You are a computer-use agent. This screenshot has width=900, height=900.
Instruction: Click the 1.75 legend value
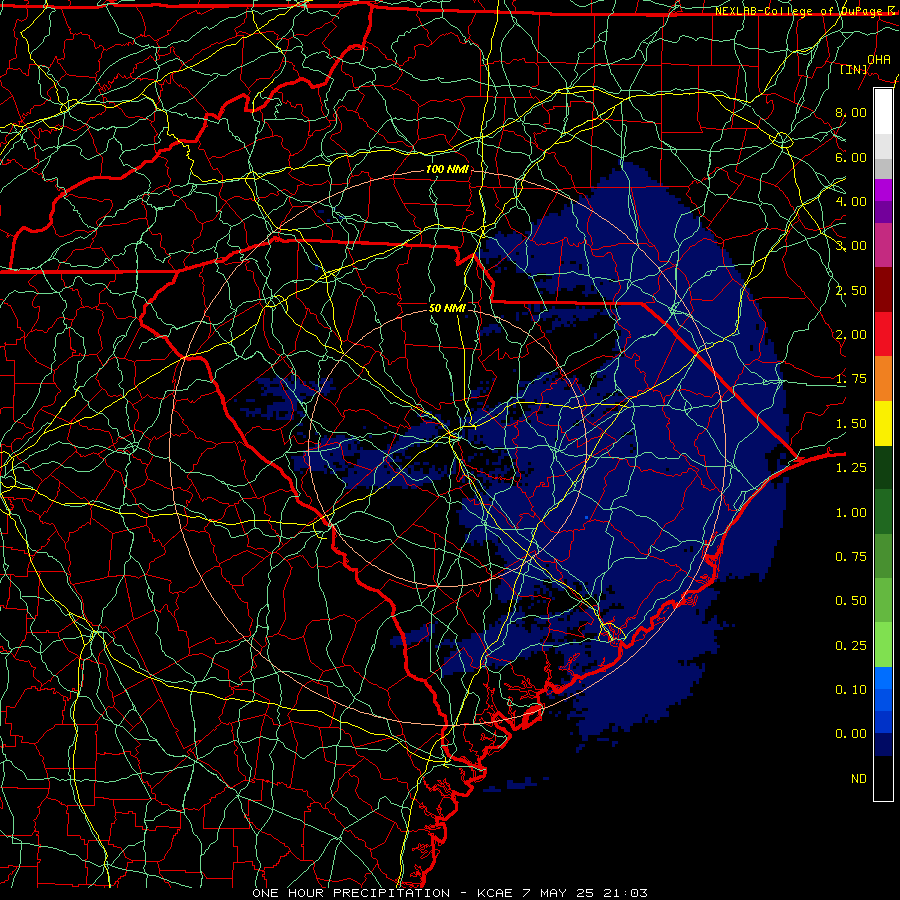[x=851, y=379]
